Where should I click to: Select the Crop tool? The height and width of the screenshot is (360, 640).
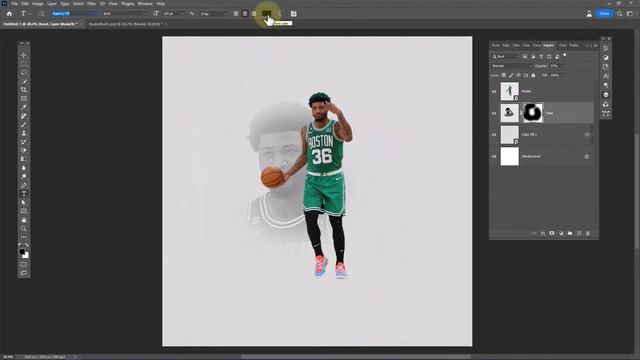point(24,90)
